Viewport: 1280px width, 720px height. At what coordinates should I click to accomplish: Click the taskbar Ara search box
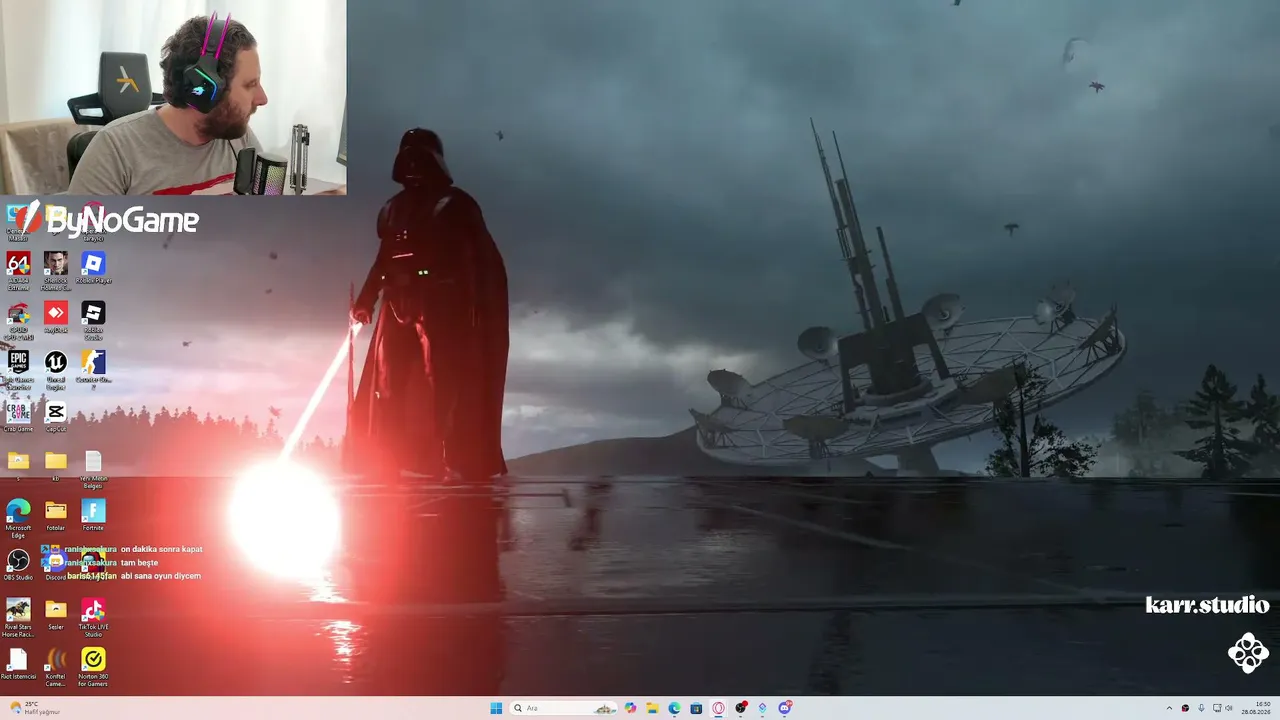(x=564, y=708)
